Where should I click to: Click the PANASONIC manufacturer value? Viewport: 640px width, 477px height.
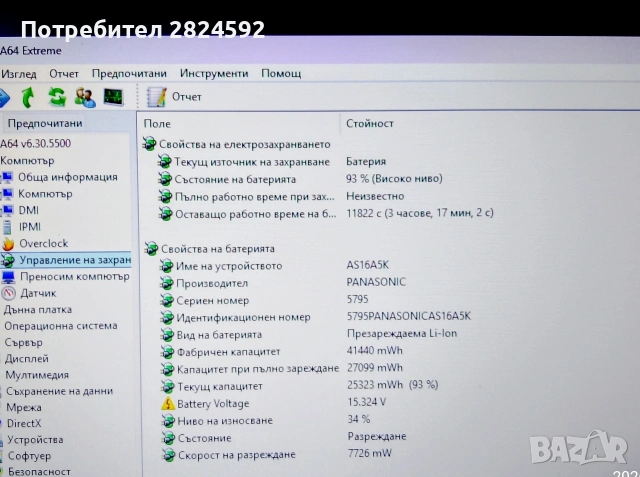376,282
